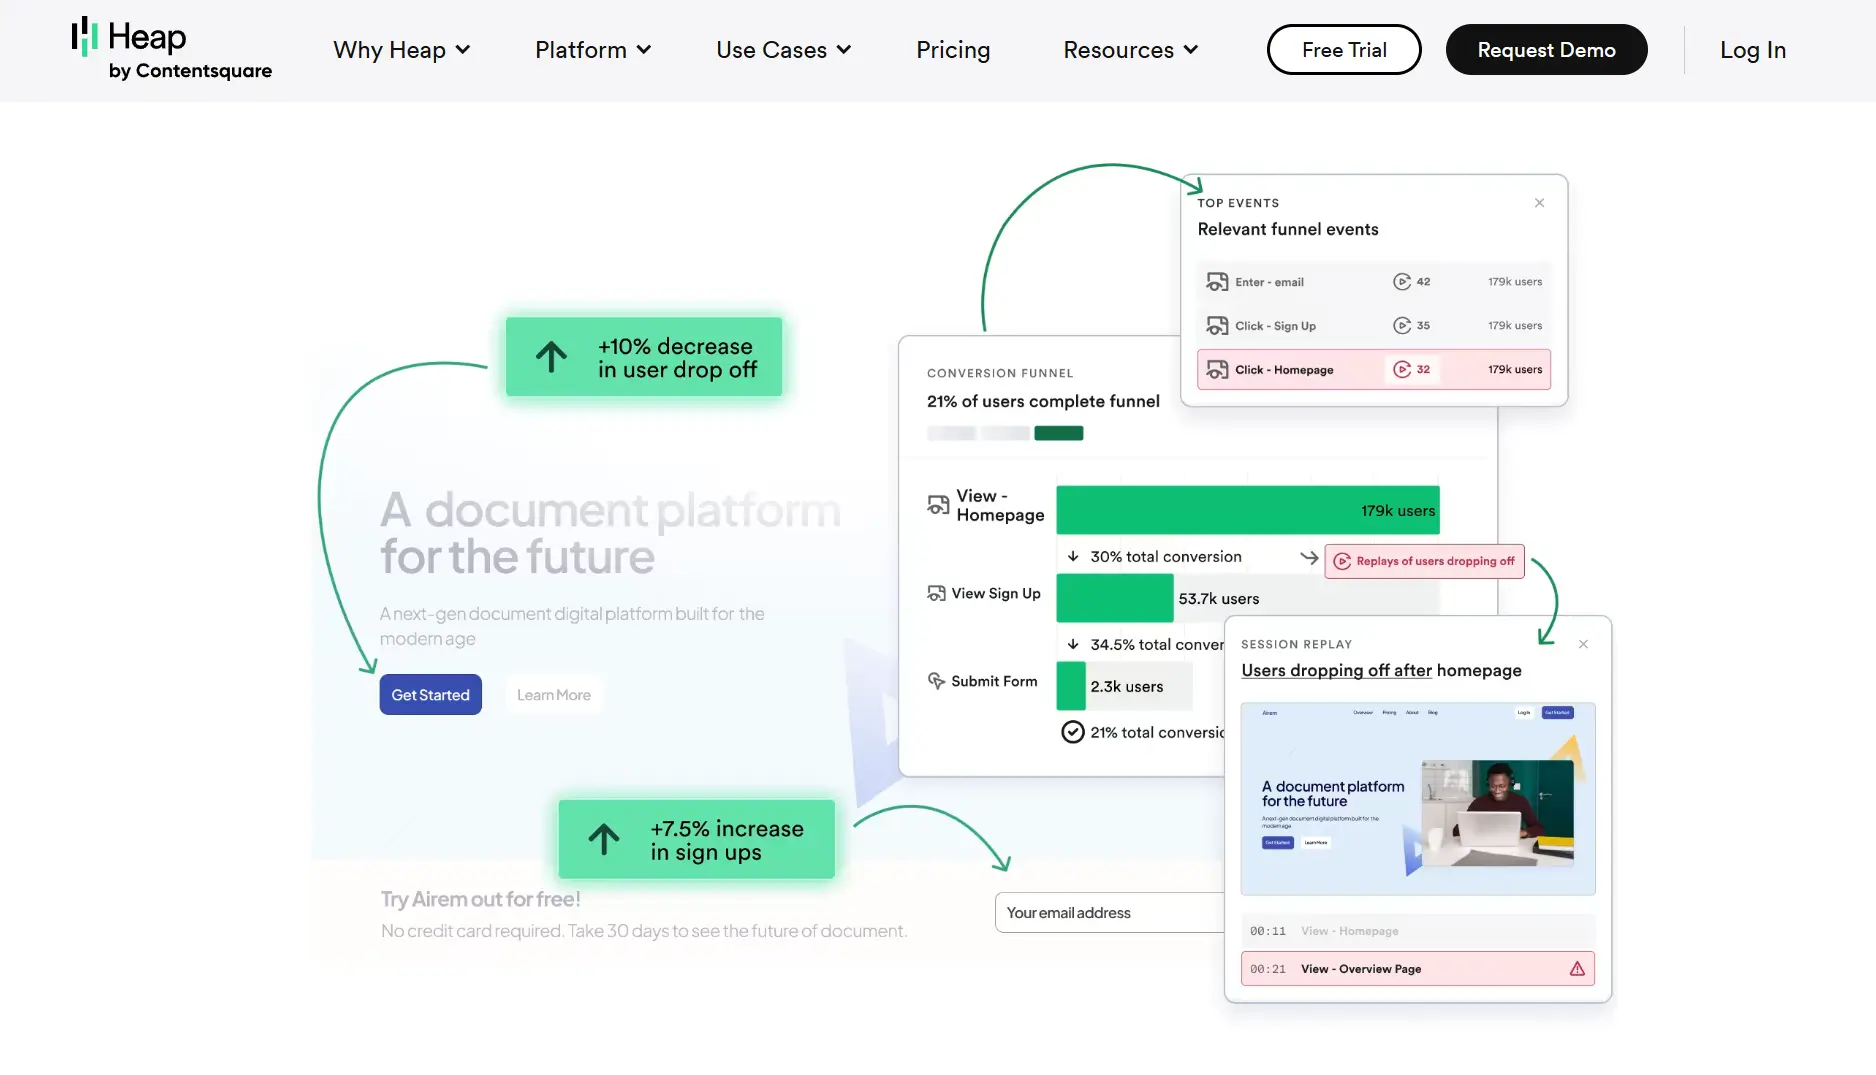Expand the Use Cases dropdown menu

pyautogui.click(x=783, y=50)
